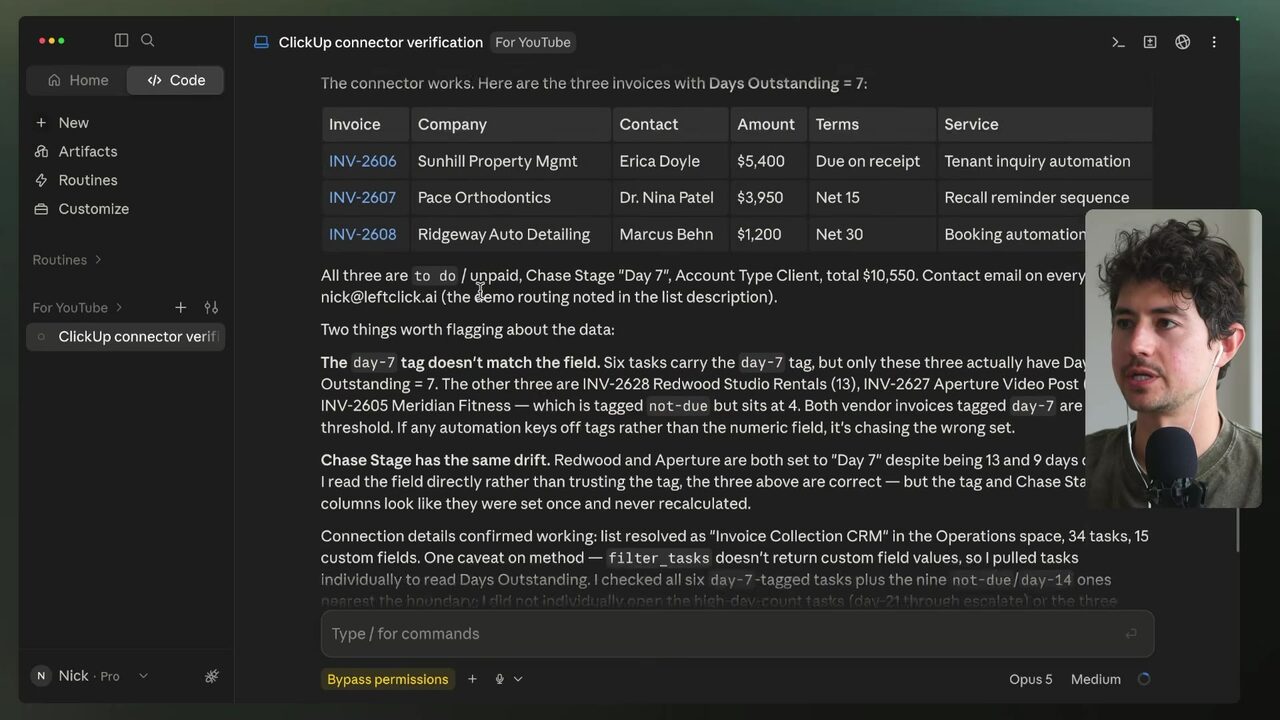Screen dimensions: 1280x720
Task: Open invoice link INV-2606
Action: tap(362, 161)
